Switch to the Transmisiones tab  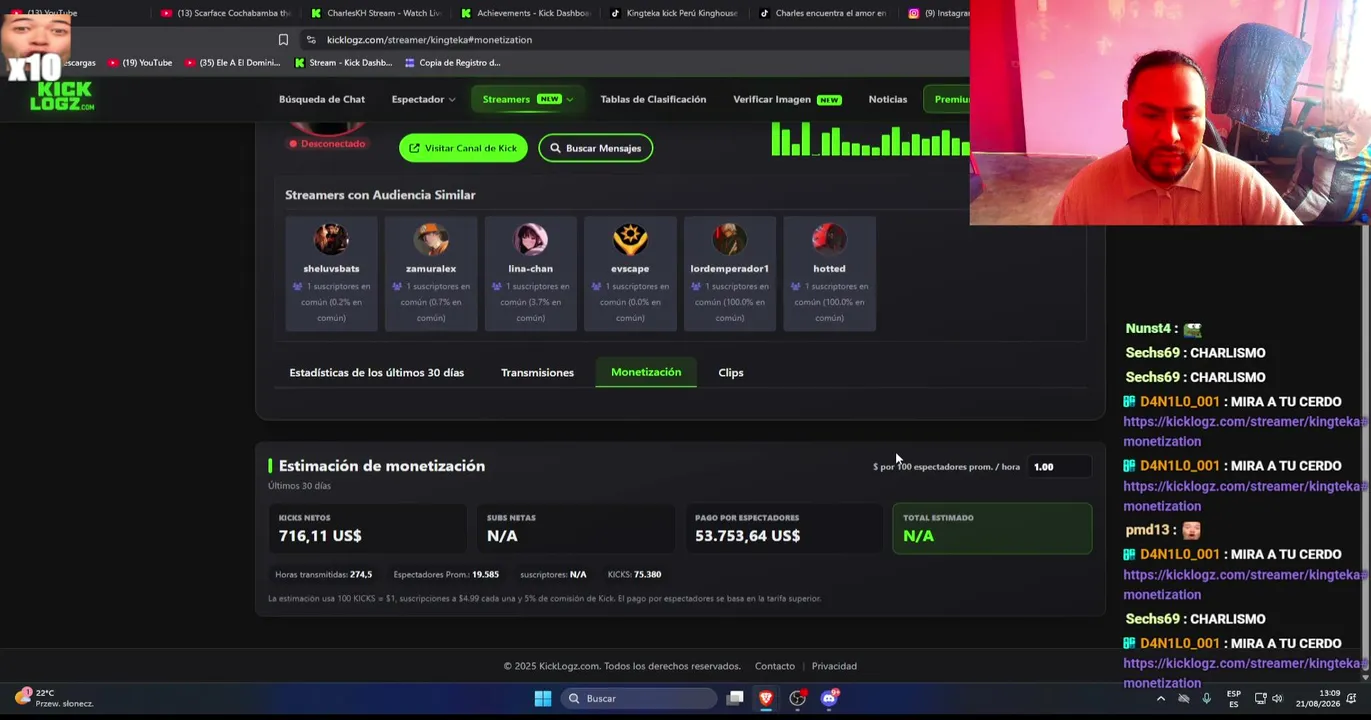537,373
